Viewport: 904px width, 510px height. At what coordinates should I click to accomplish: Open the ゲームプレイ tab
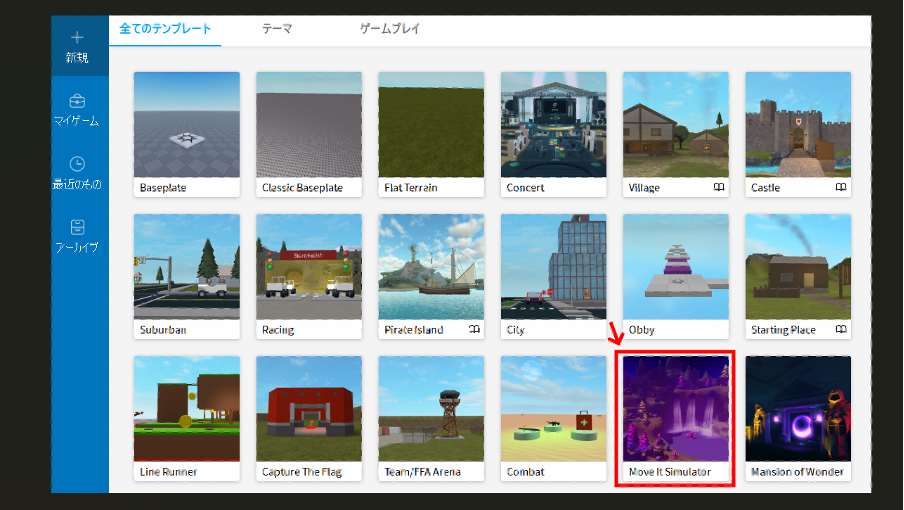tap(390, 29)
